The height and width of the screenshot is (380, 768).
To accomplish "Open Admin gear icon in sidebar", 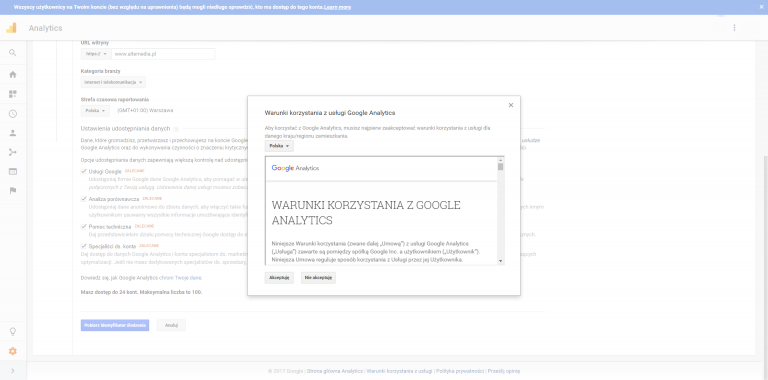I will coord(13,351).
